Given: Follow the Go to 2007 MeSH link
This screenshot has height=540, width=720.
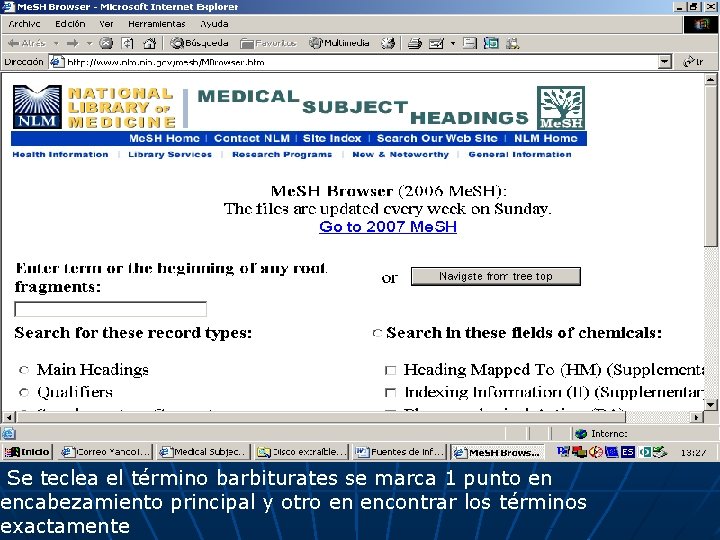Looking at the screenshot, I should coord(388,226).
